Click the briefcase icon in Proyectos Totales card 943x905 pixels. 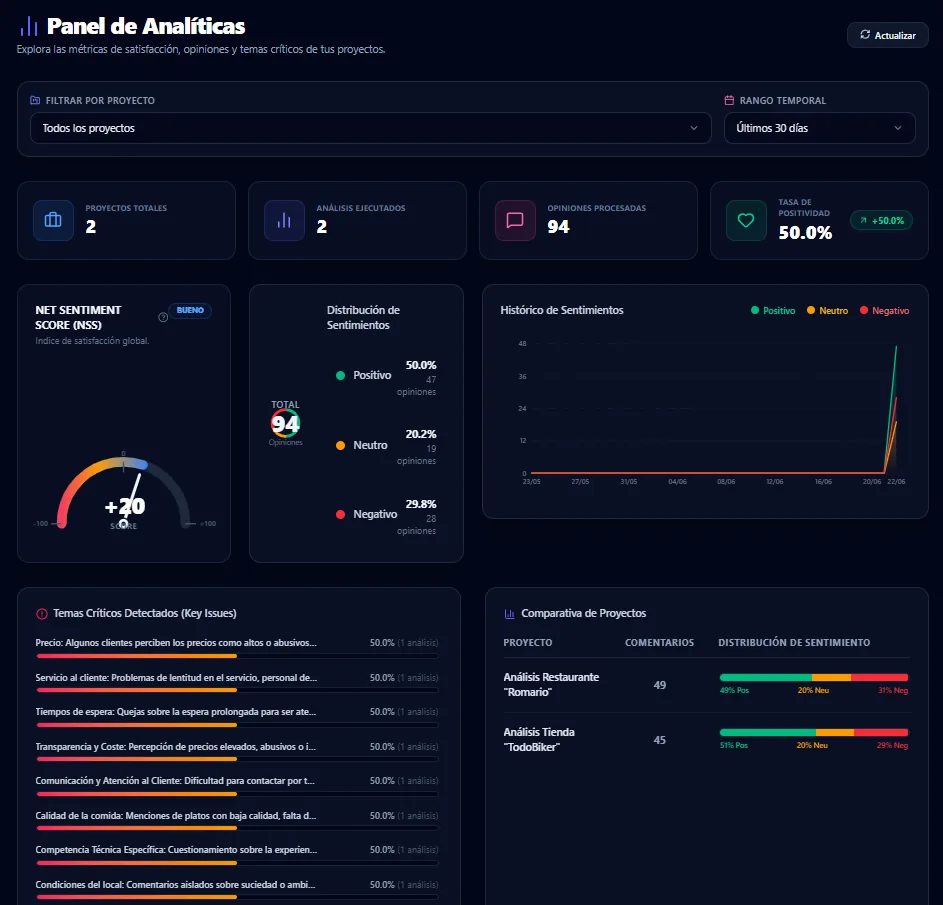53,220
